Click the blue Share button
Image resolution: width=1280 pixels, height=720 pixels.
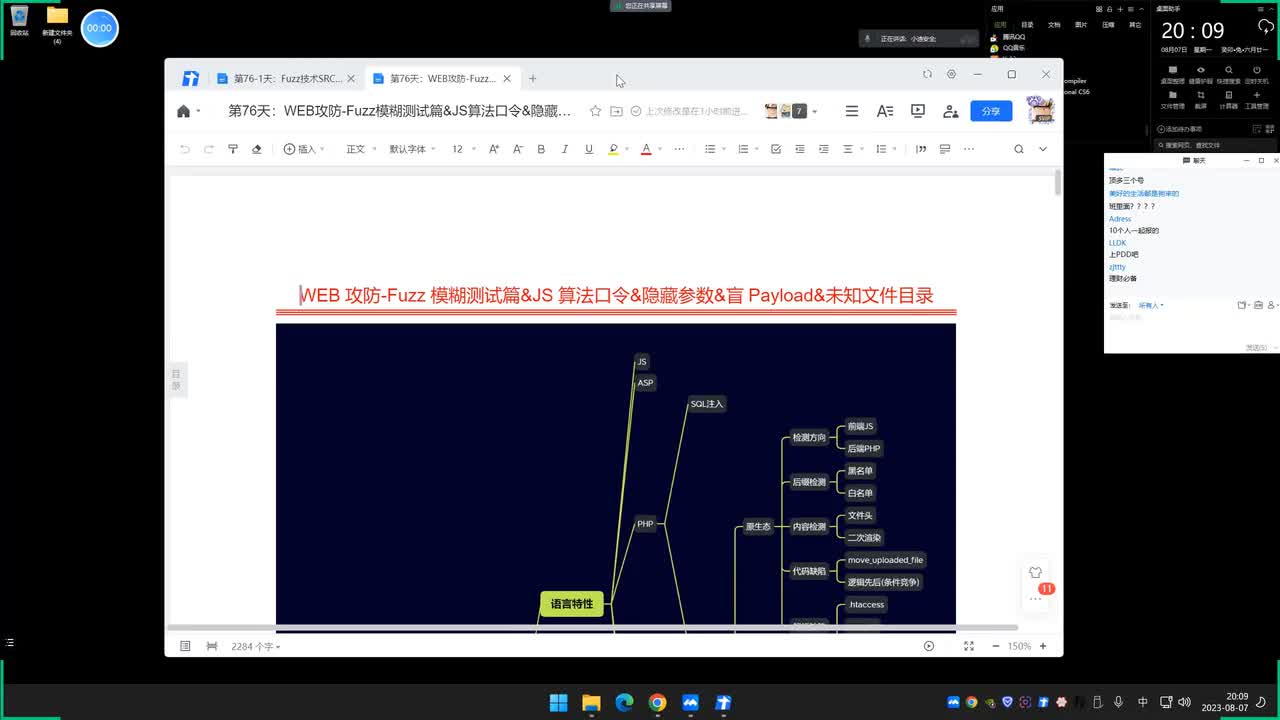tap(991, 111)
